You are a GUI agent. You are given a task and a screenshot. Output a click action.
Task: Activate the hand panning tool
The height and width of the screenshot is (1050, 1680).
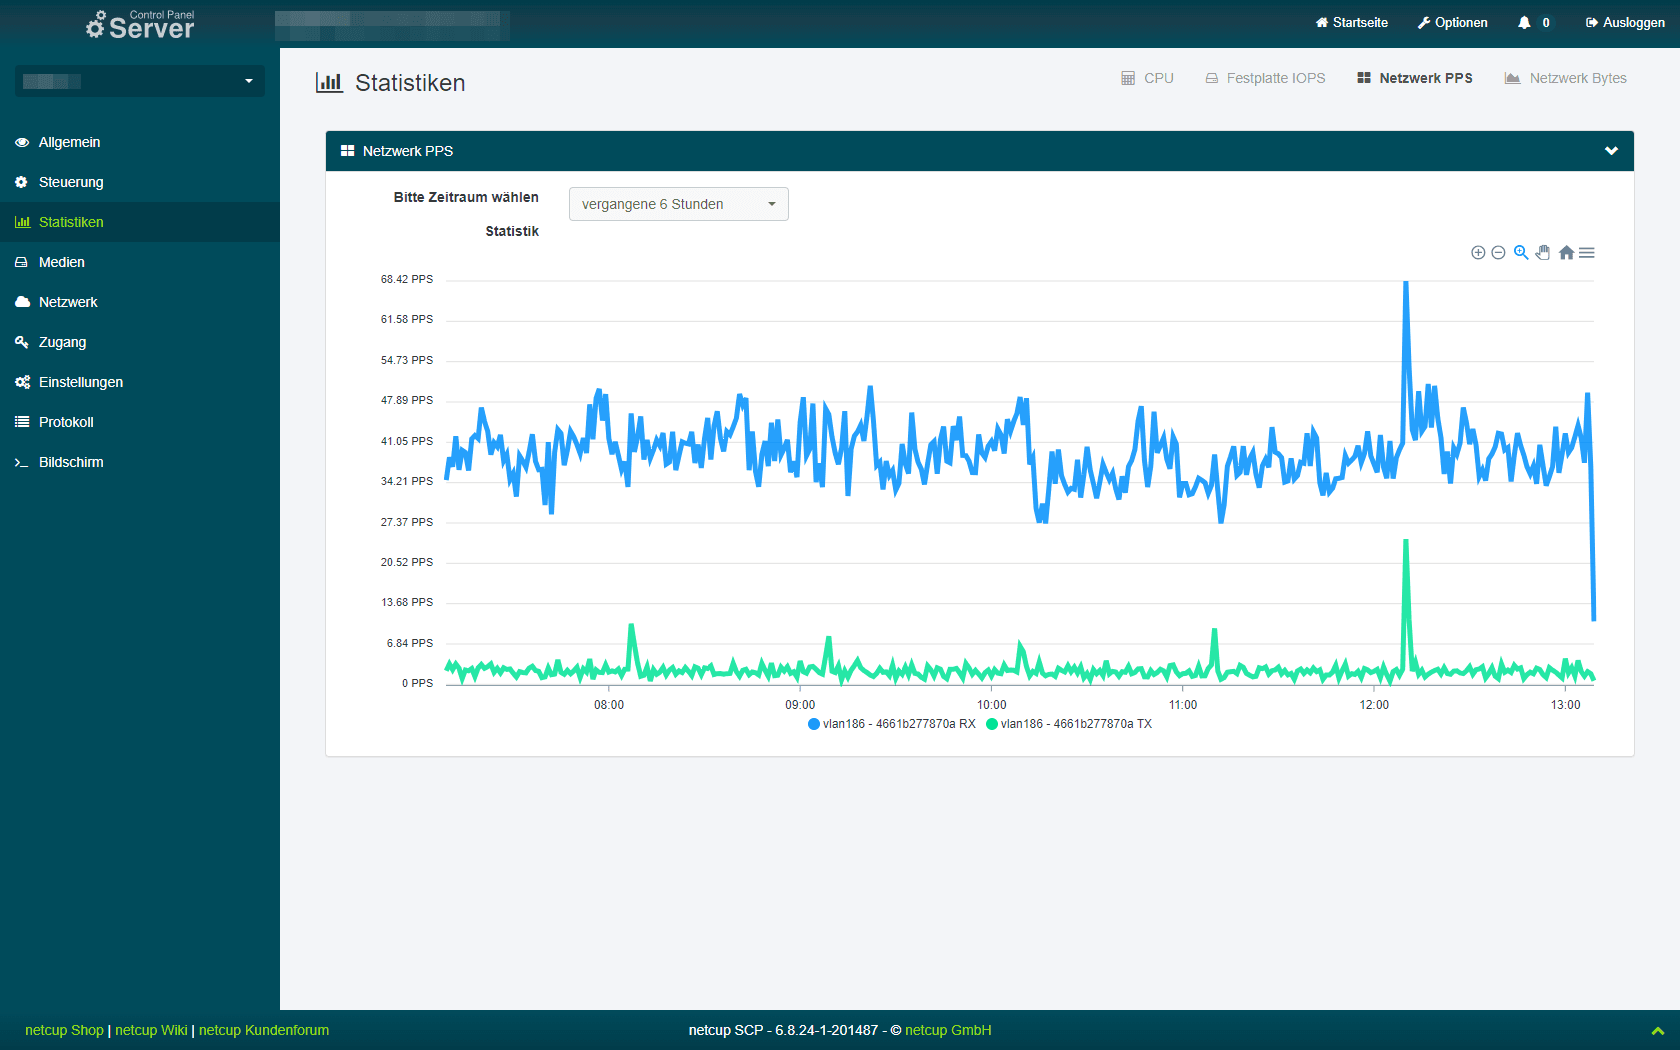(1543, 253)
